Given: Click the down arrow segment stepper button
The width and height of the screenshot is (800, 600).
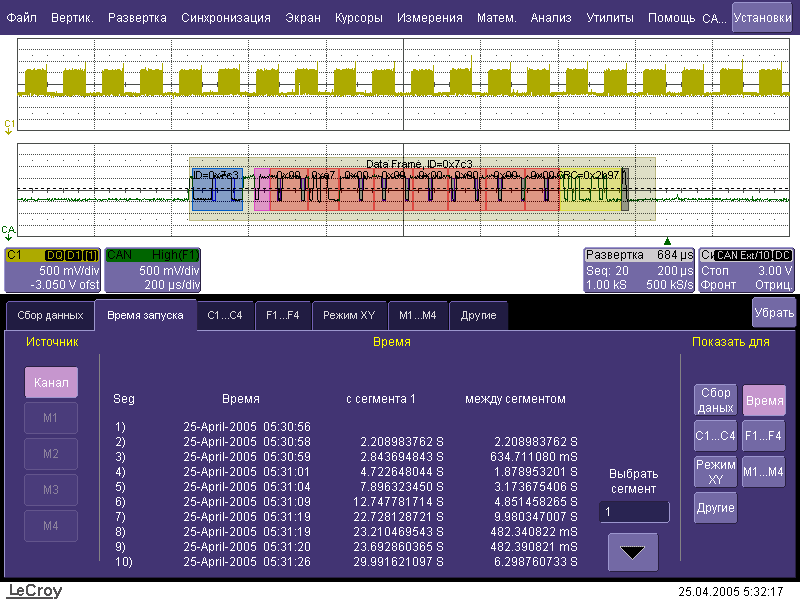Looking at the screenshot, I should click(633, 551).
